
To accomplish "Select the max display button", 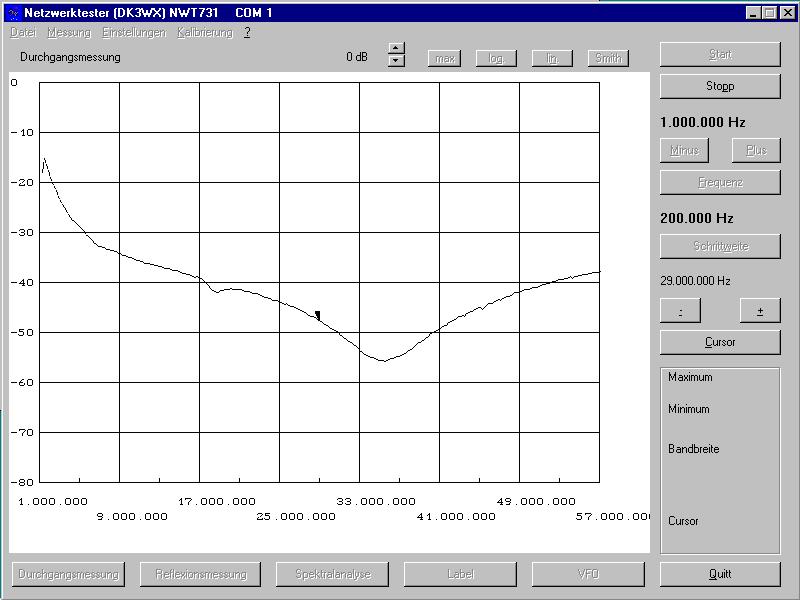I will [x=444, y=58].
